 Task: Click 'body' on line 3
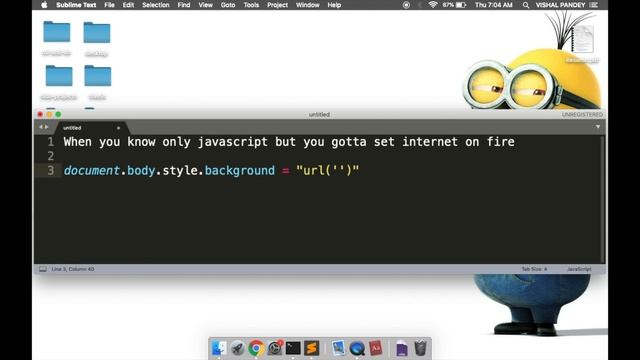coord(141,171)
